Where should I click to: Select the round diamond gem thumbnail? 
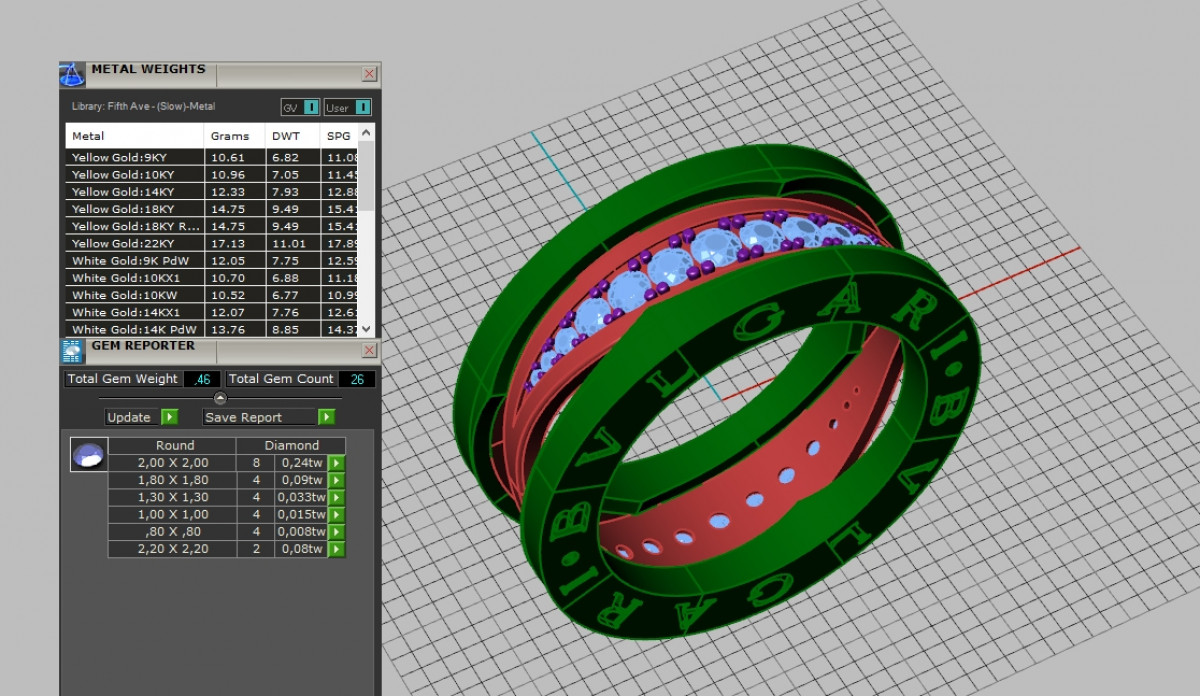88,454
